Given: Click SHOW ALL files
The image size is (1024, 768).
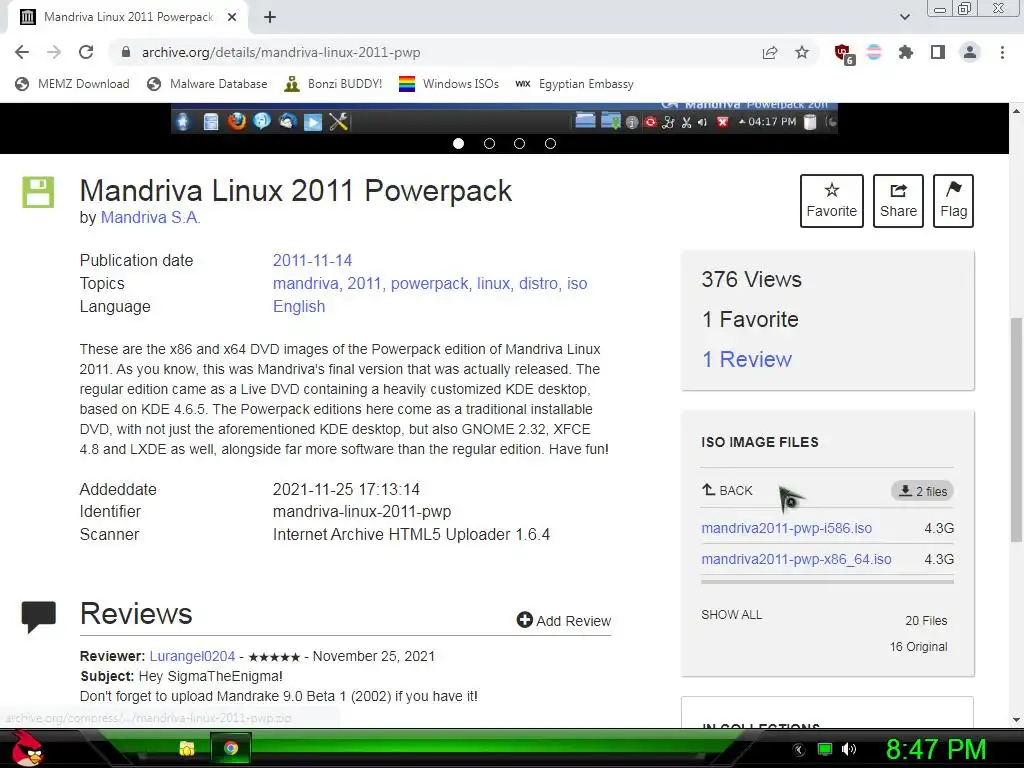Looking at the screenshot, I should tap(731, 615).
